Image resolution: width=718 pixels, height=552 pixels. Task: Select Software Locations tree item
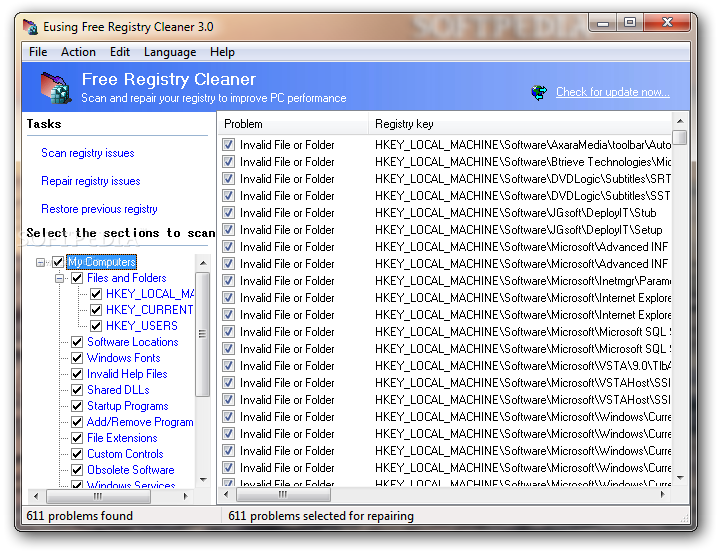(133, 342)
